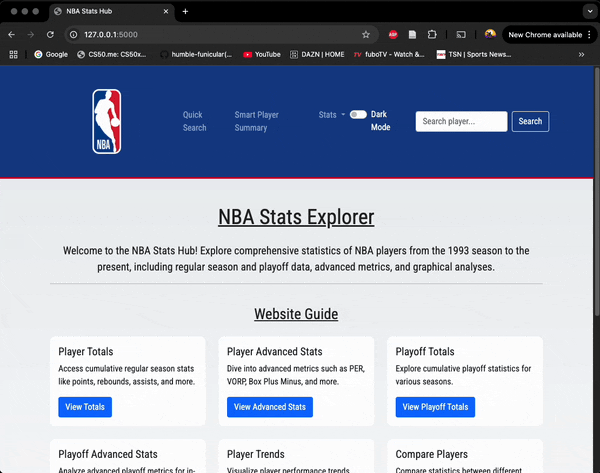Click the Player Trends card title
The image size is (600, 473).
[256, 454]
